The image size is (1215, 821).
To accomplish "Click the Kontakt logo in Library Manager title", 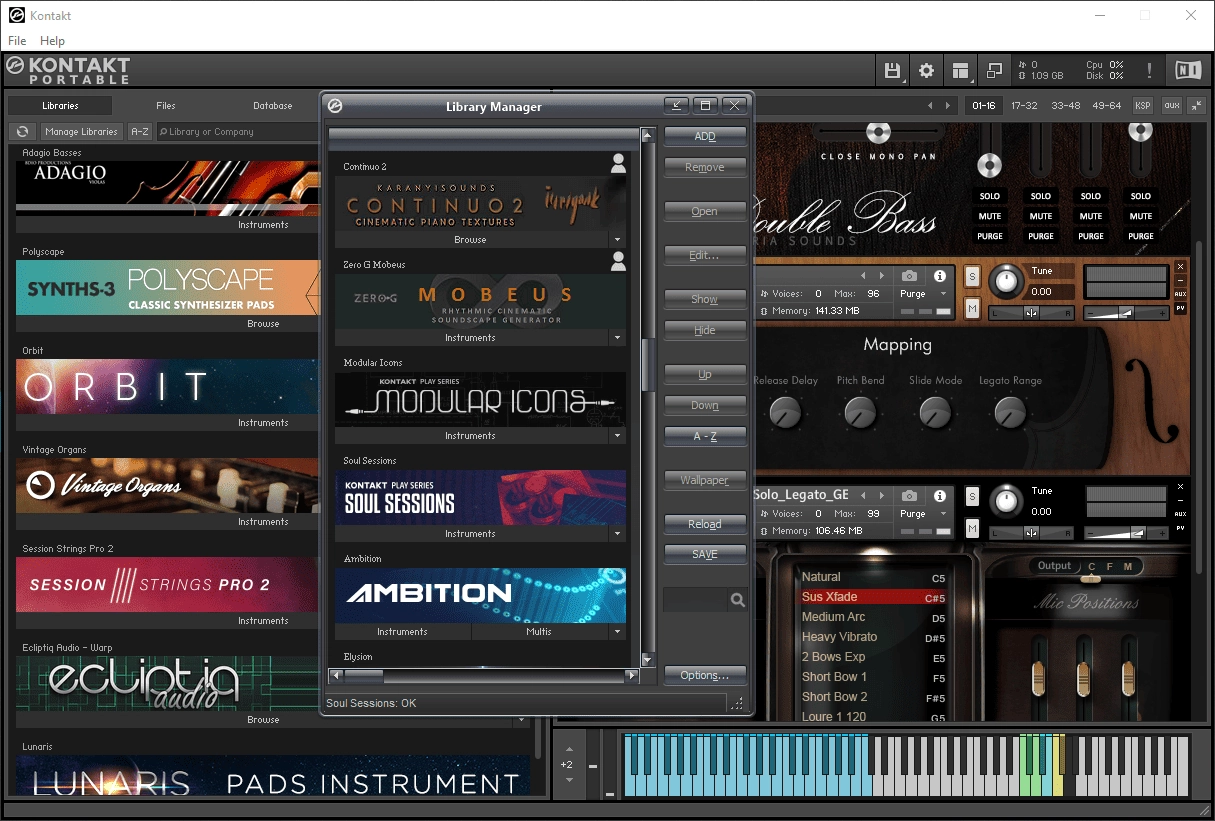I will 336,106.
